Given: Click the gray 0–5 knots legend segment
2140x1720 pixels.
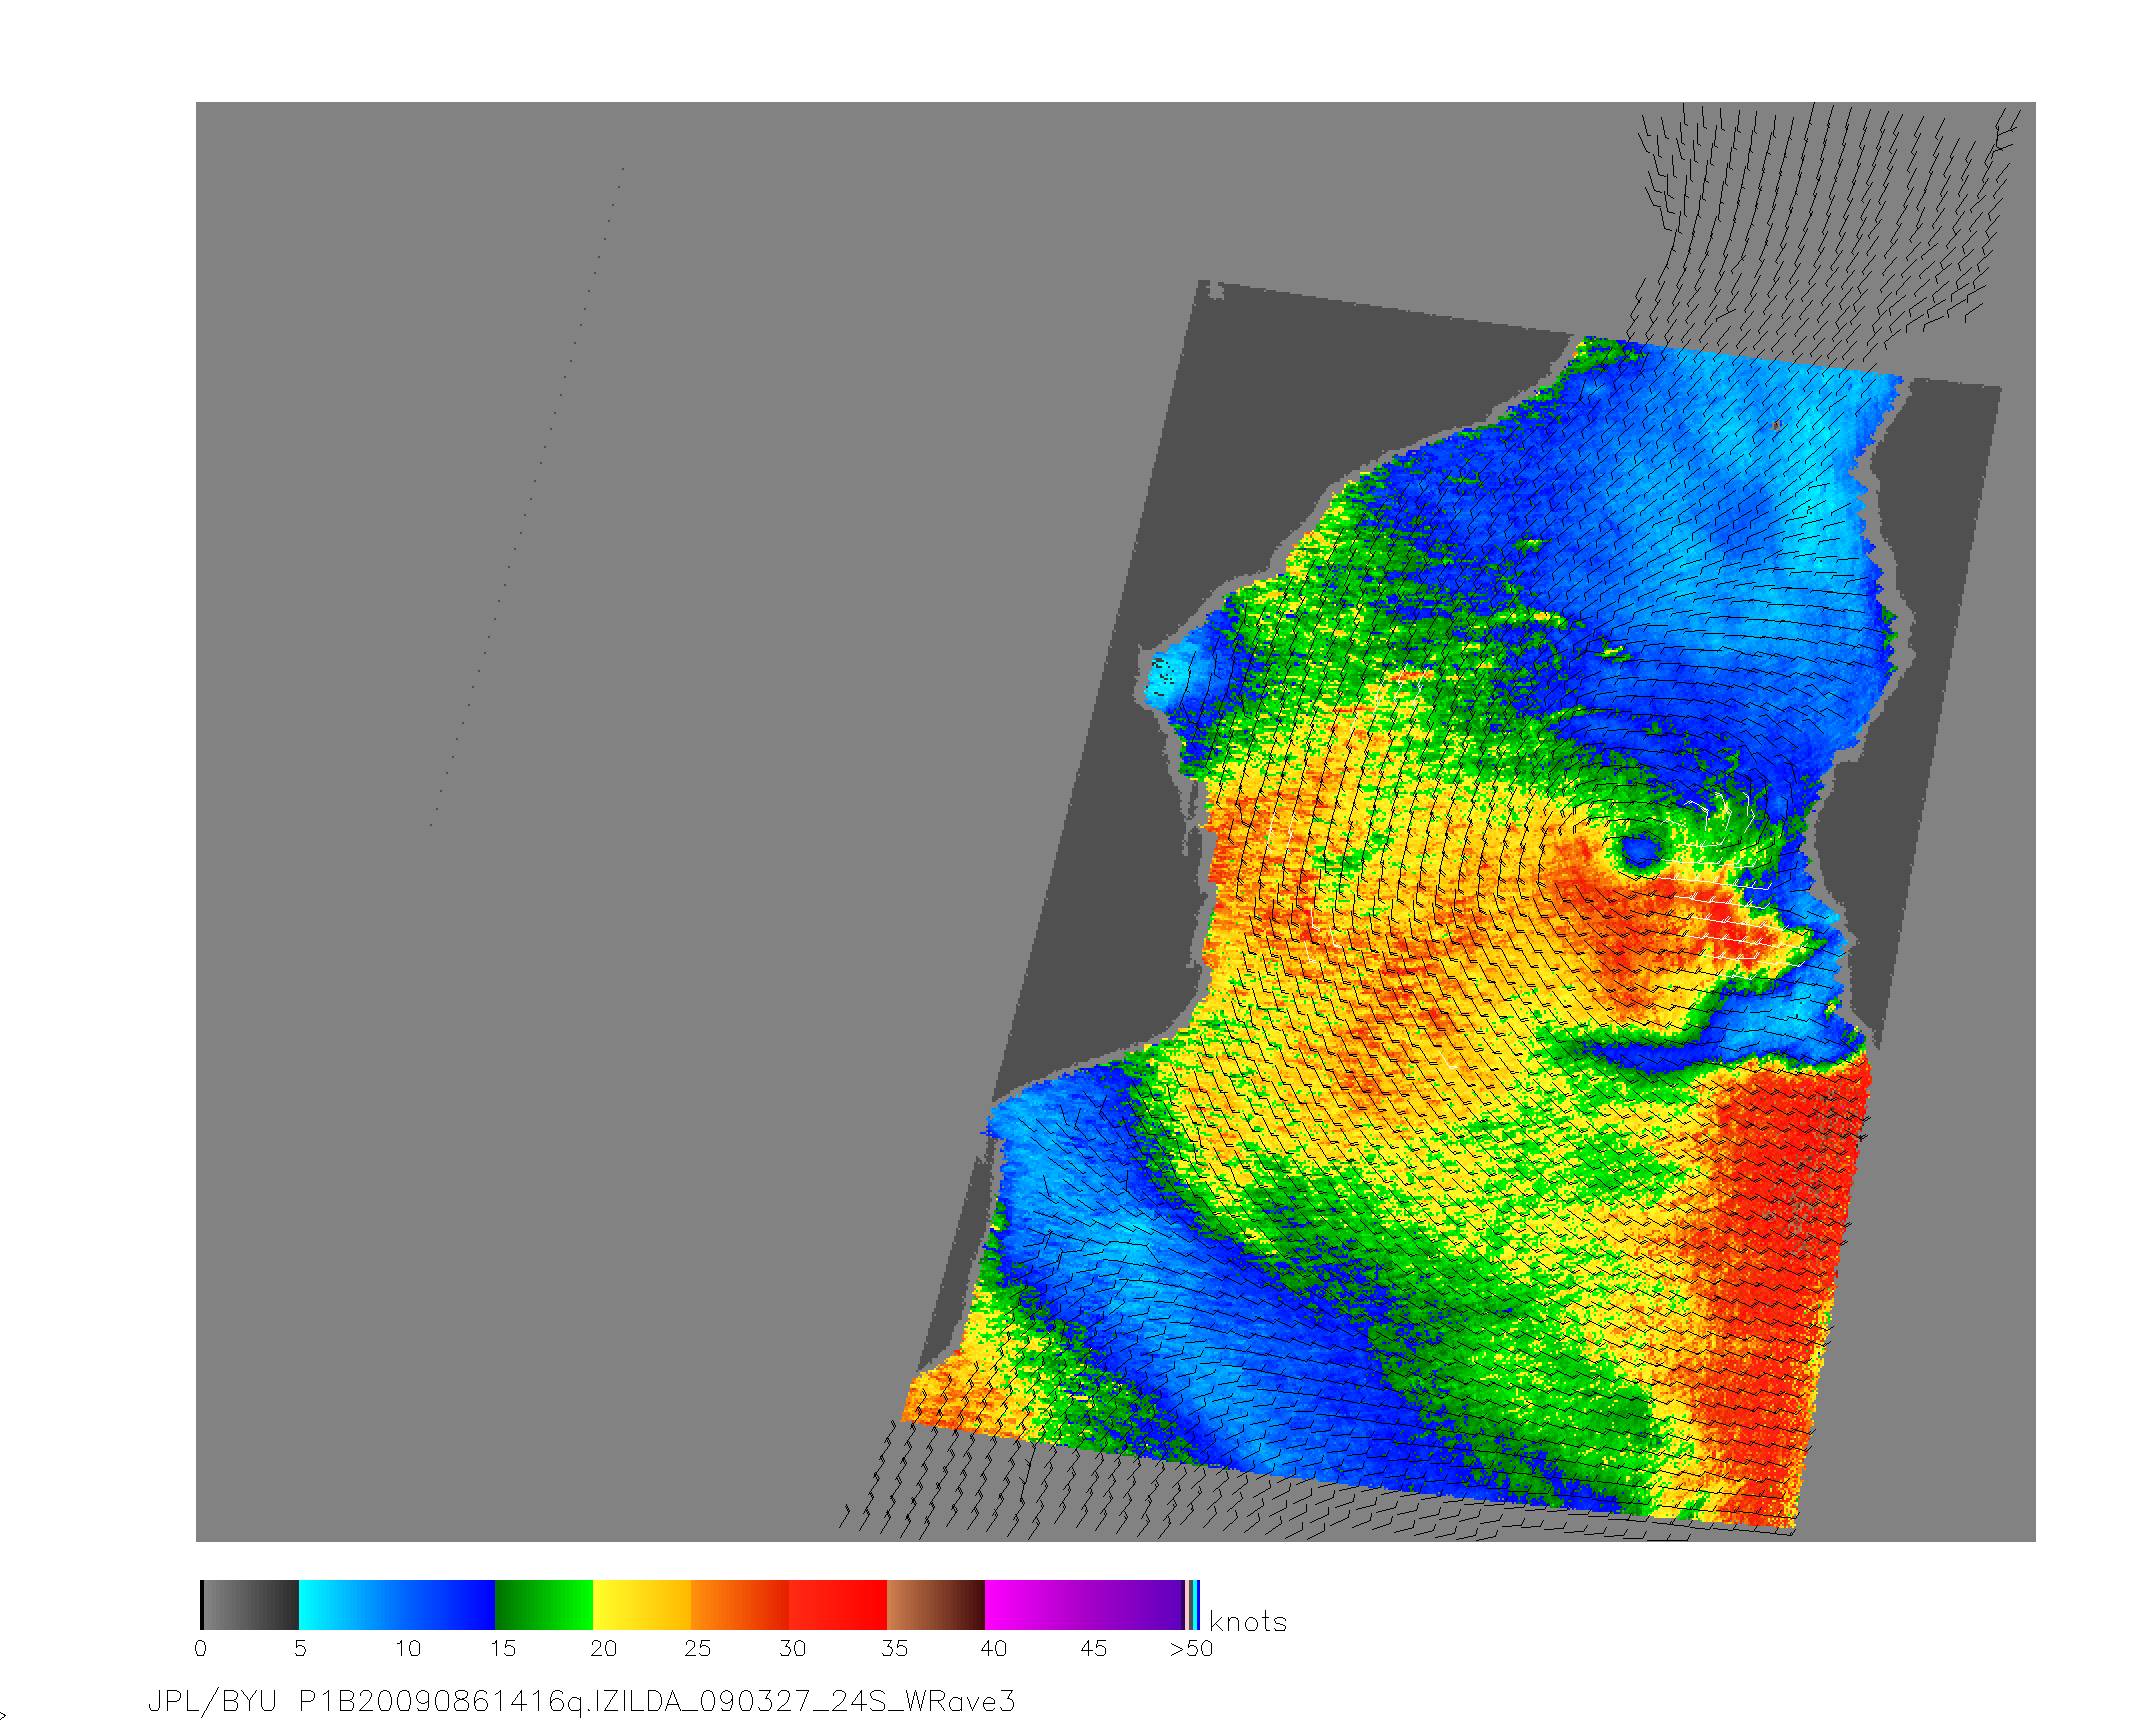Looking at the screenshot, I should (250, 1605).
